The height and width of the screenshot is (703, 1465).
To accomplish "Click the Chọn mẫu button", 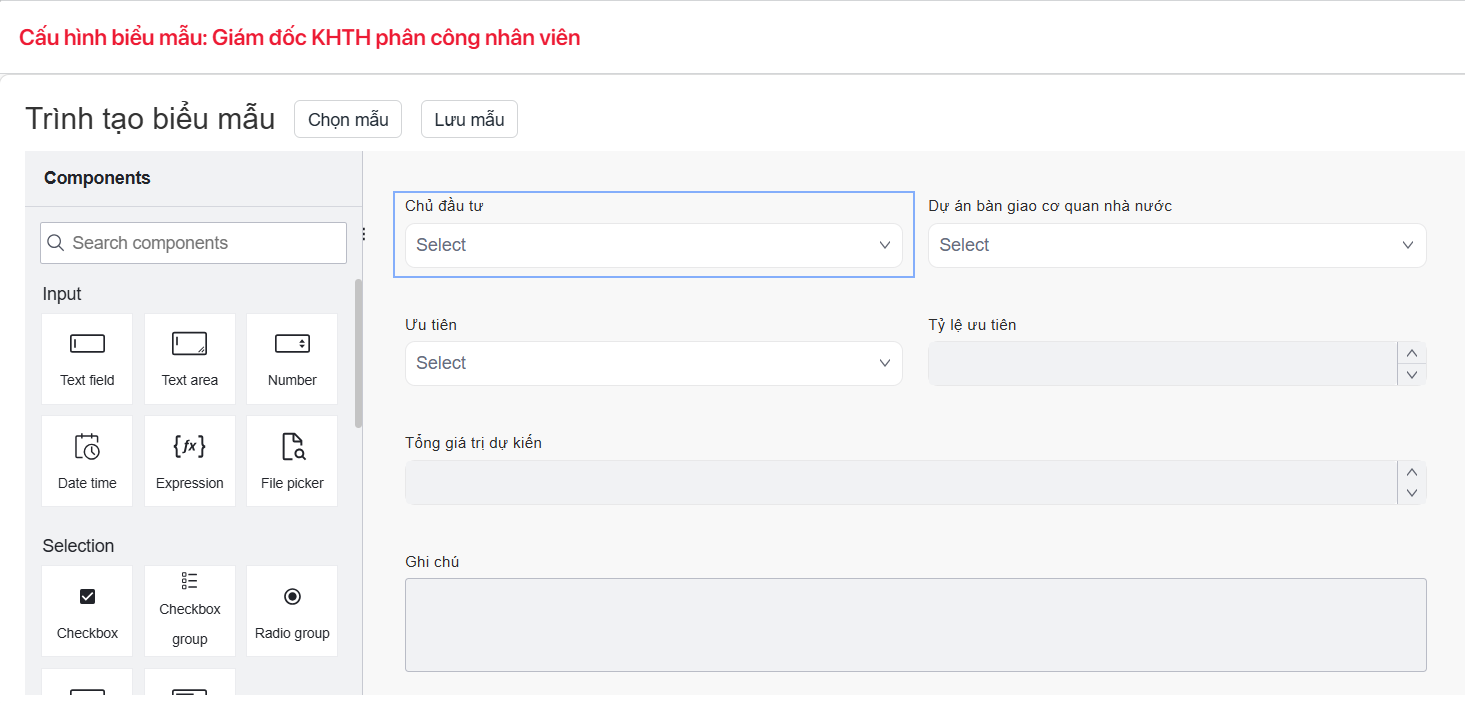I will (348, 120).
